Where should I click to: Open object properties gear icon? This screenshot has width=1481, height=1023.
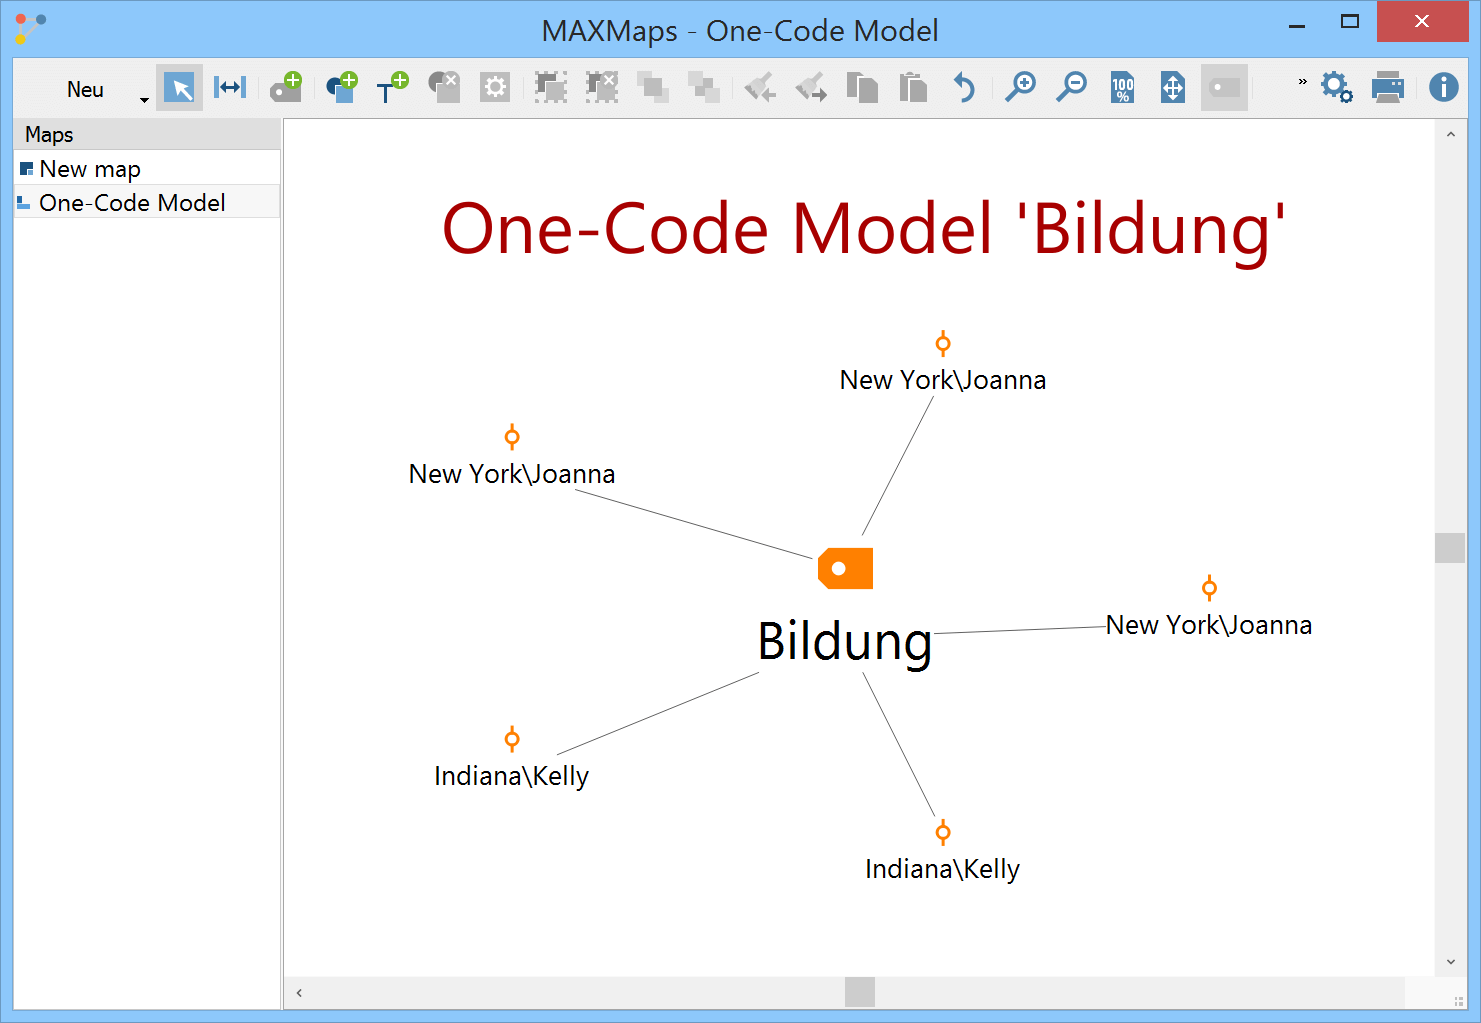[x=495, y=88]
